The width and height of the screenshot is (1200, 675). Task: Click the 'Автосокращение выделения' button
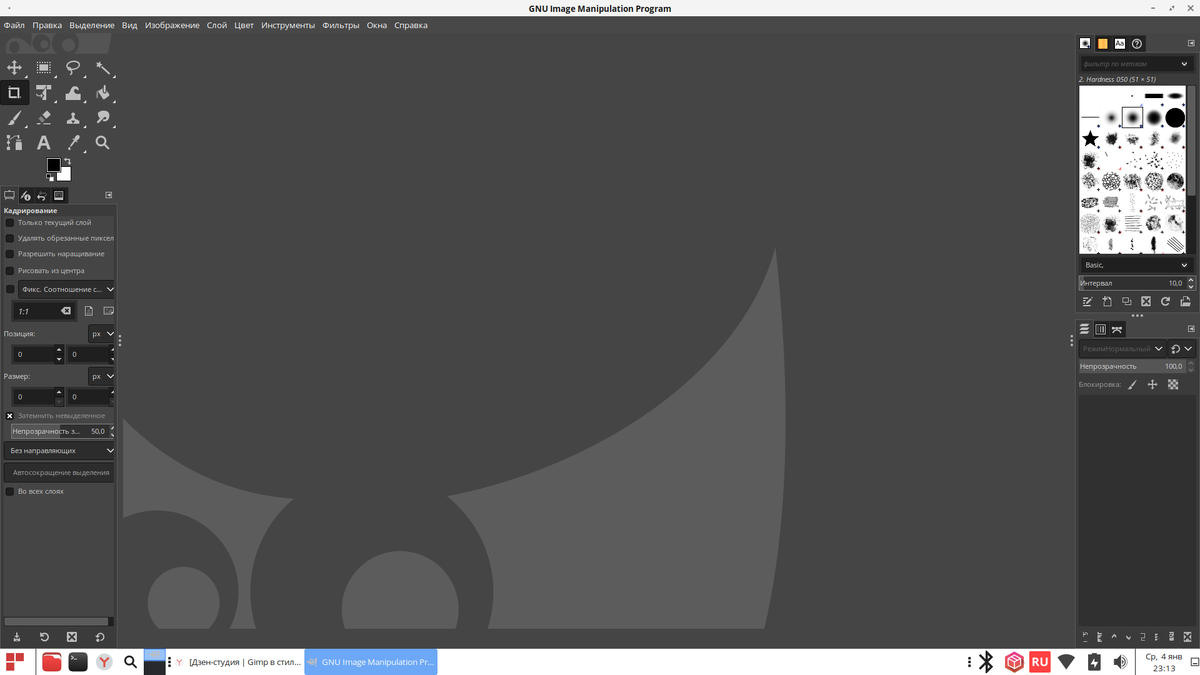tap(58, 471)
